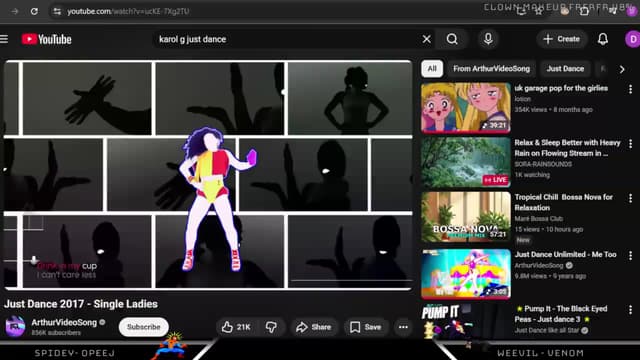Select the All filter chip

(x=432, y=69)
